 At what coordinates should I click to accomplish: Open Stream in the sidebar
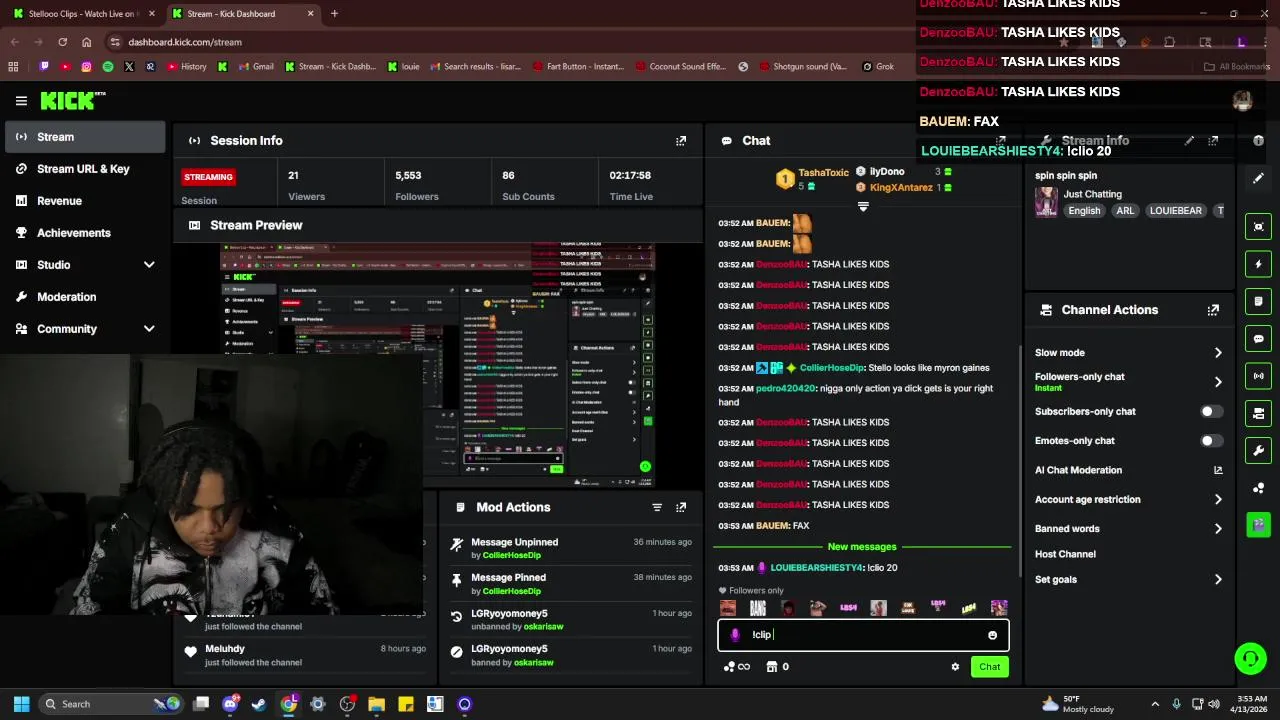[85, 137]
